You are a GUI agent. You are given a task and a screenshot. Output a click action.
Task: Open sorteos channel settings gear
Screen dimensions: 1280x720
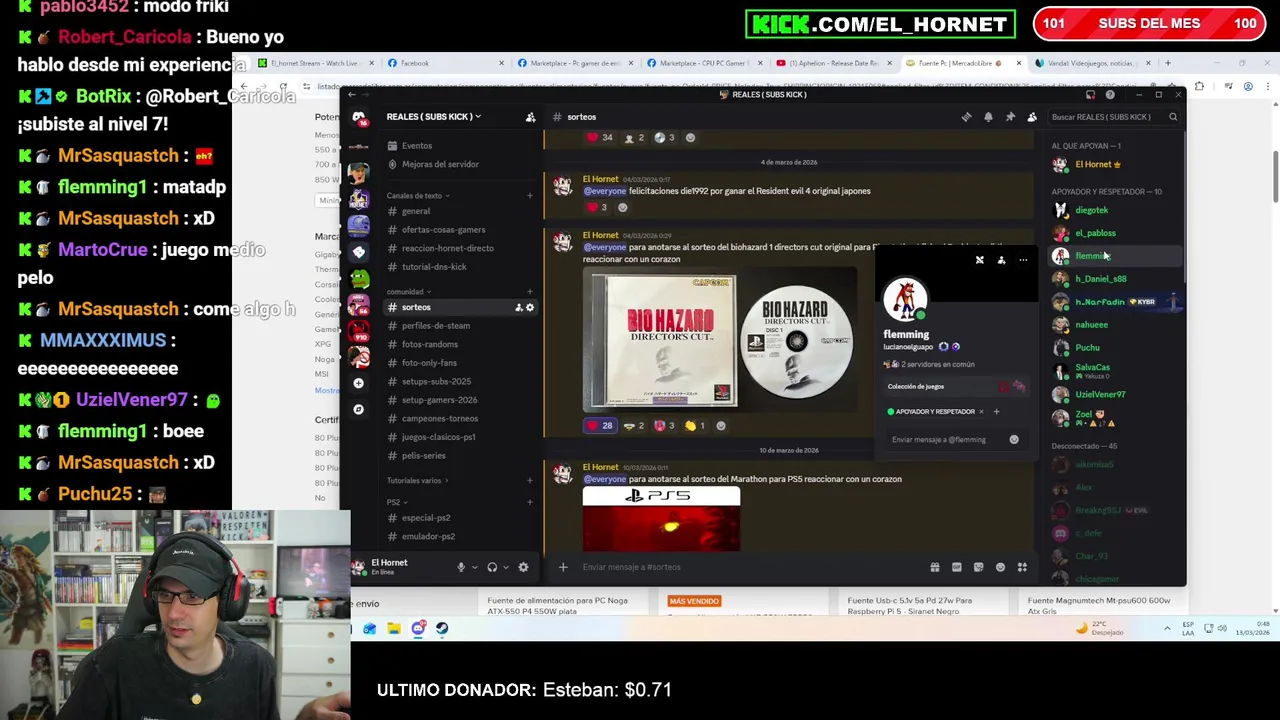click(x=530, y=307)
